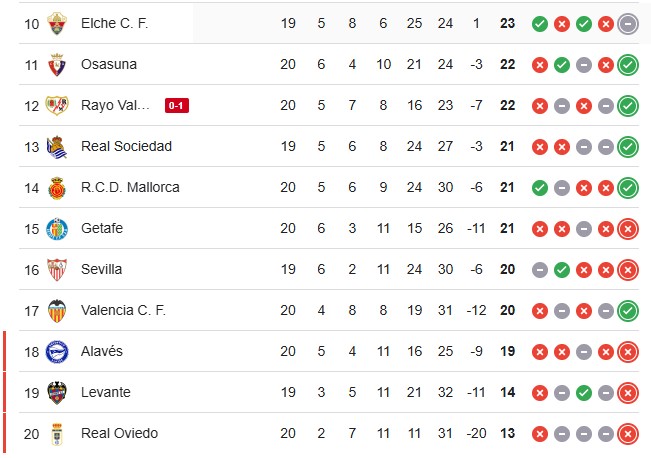651x458 pixels.
Task: Click the Real Oviedo club crest
Action: point(57,433)
